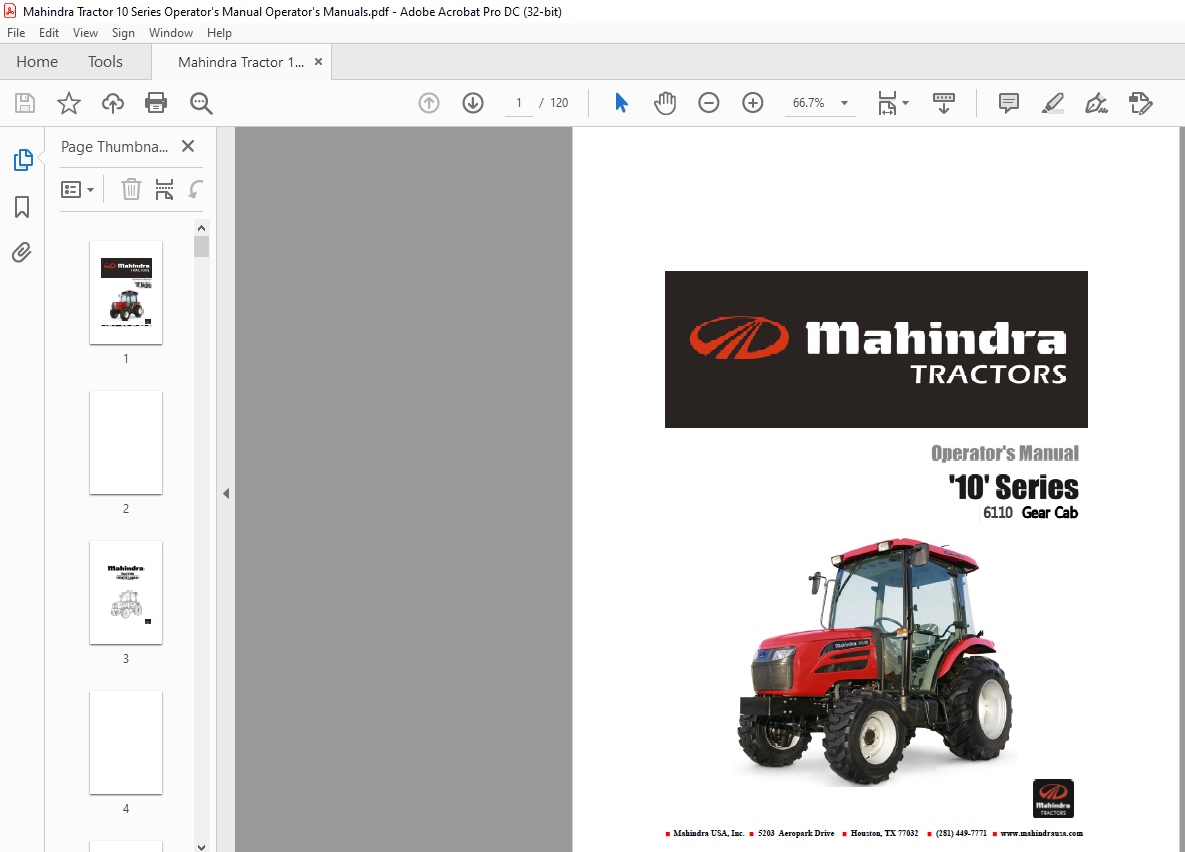Add a comment sticky note
Image resolution: width=1185 pixels, height=852 pixels.
click(x=1009, y=103)
